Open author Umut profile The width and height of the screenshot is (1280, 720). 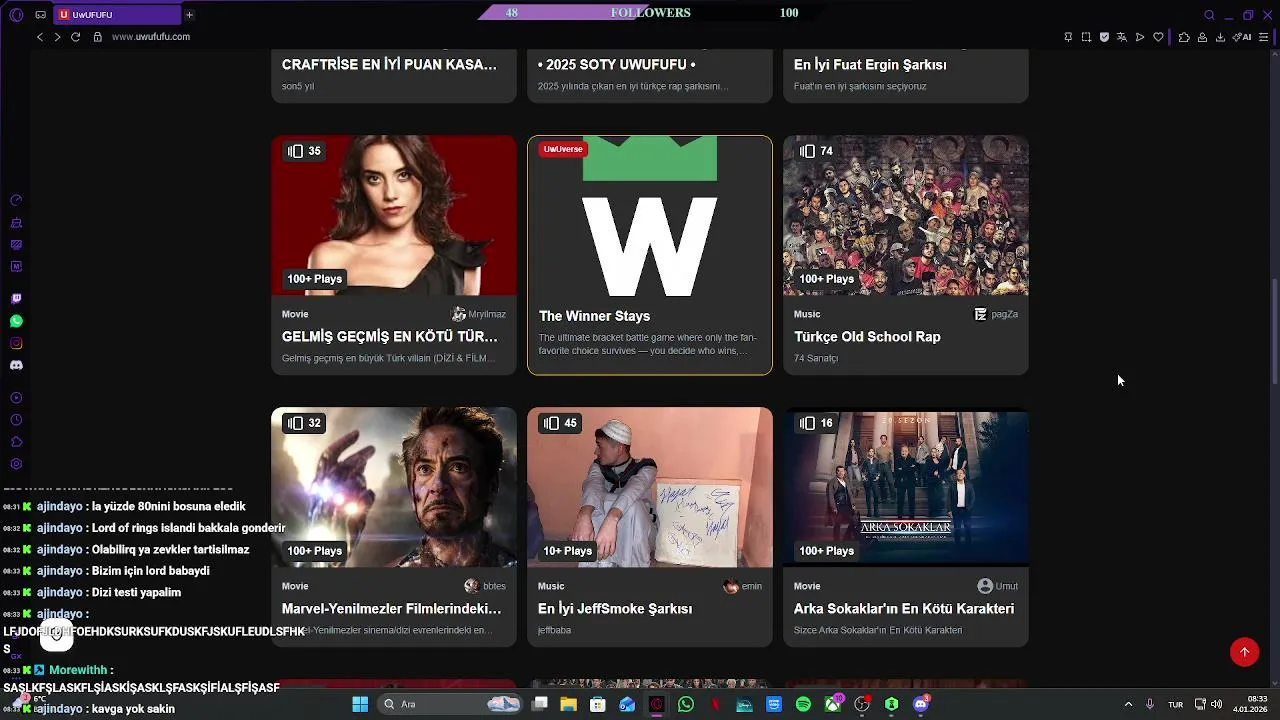click(998, 586)
